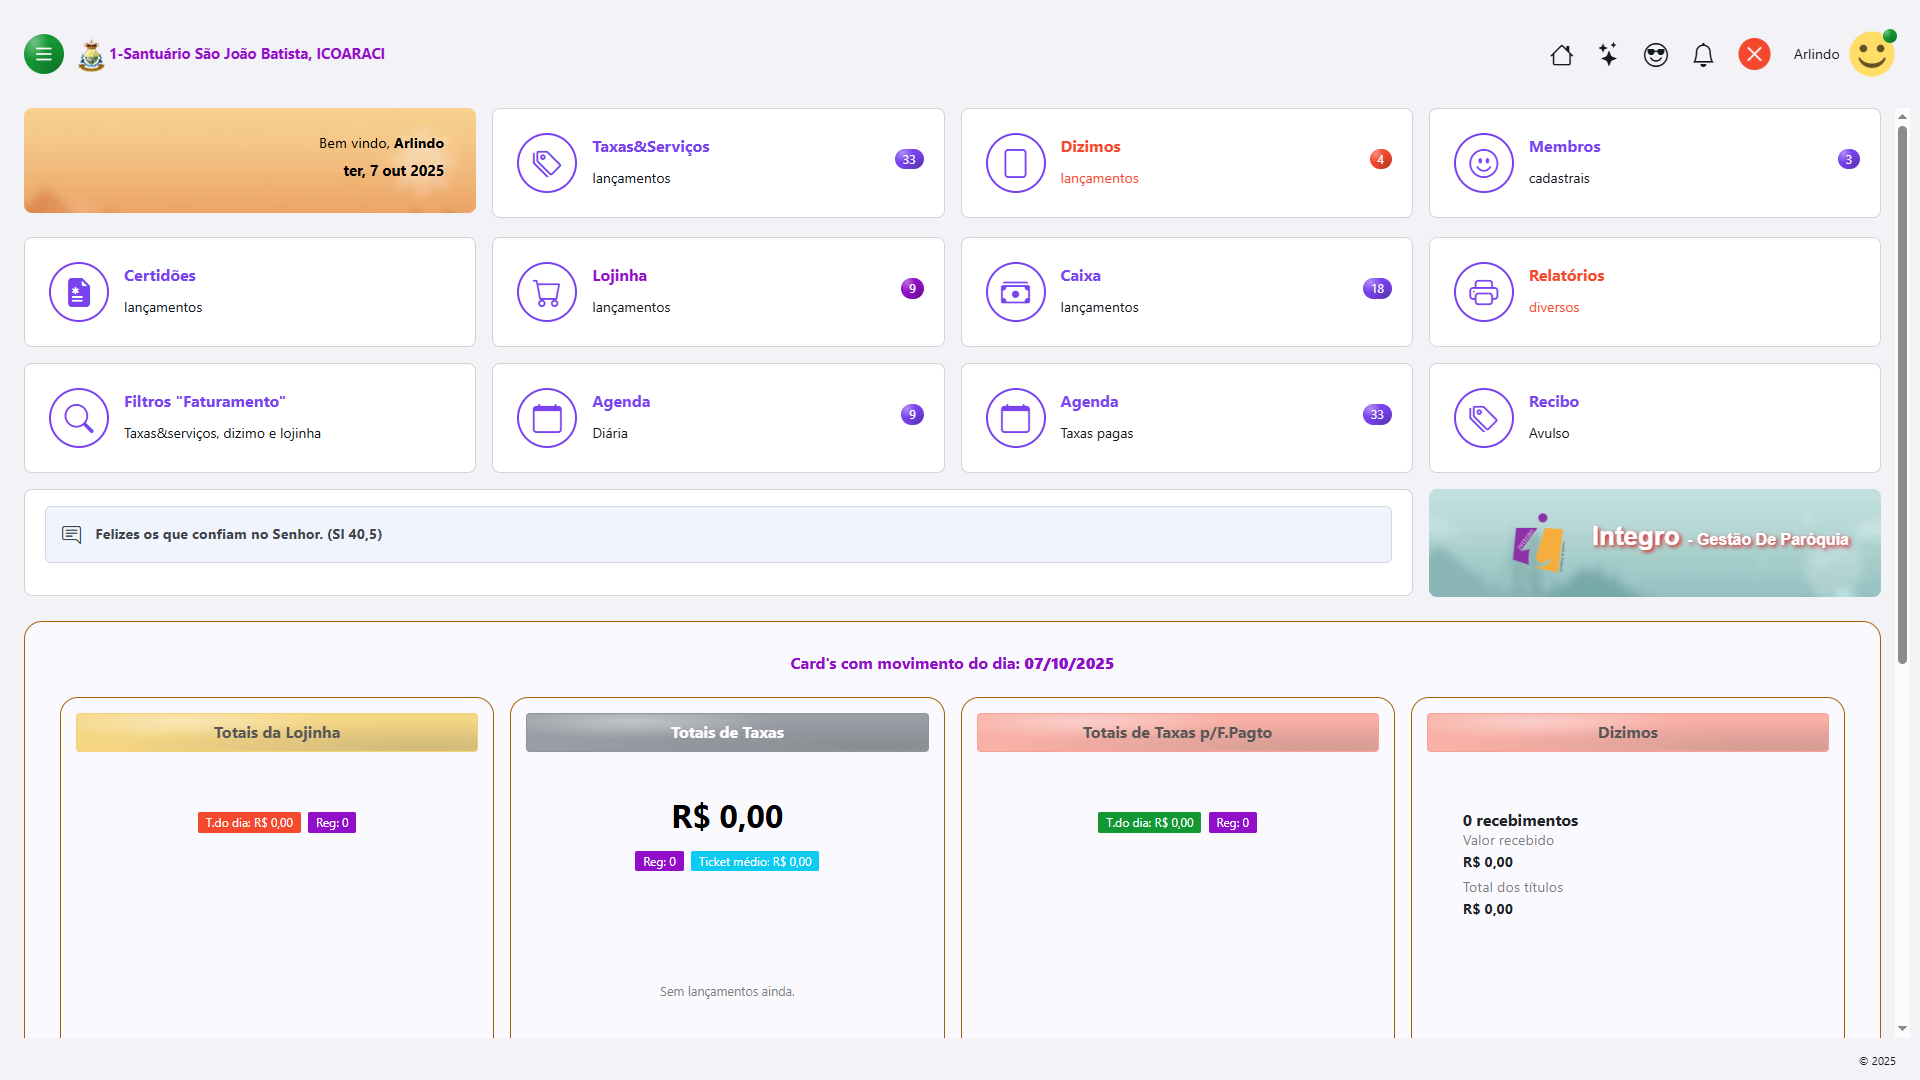Click the Filtros Faturamento magnifier icon

[x=79, y=418]
